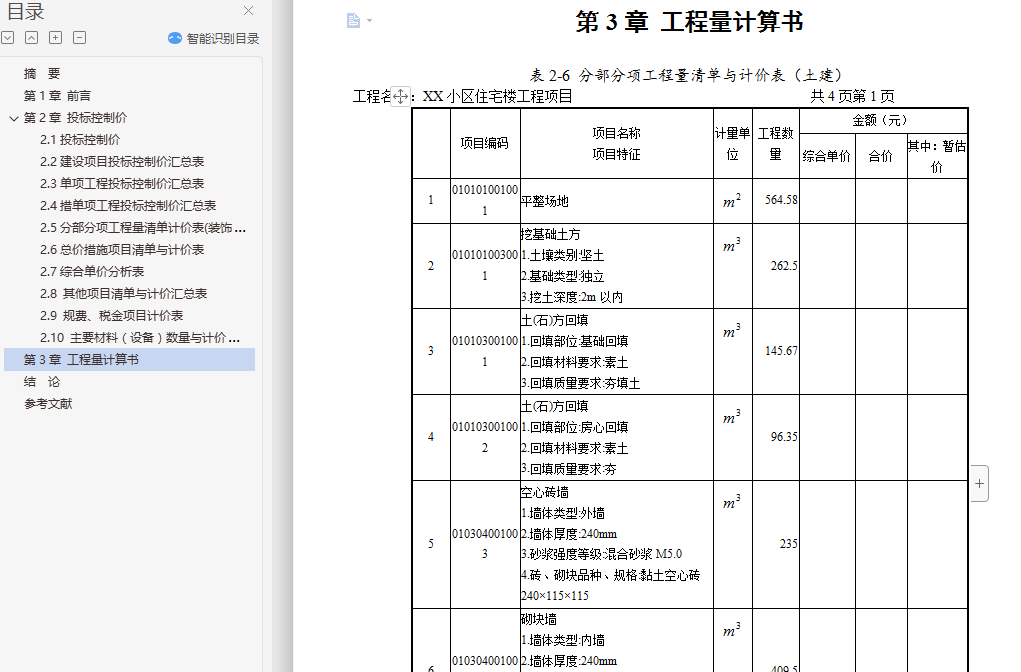Open section 2.1 投标控制价
1021x672 pixels.
pyautogui.click(x=80, y=139)
